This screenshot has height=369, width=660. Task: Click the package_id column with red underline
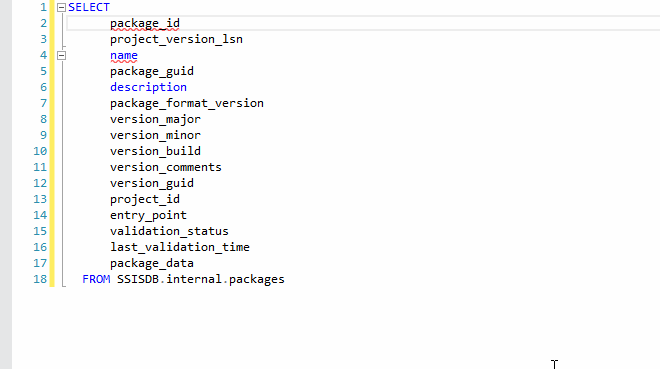tap(145, 24)
